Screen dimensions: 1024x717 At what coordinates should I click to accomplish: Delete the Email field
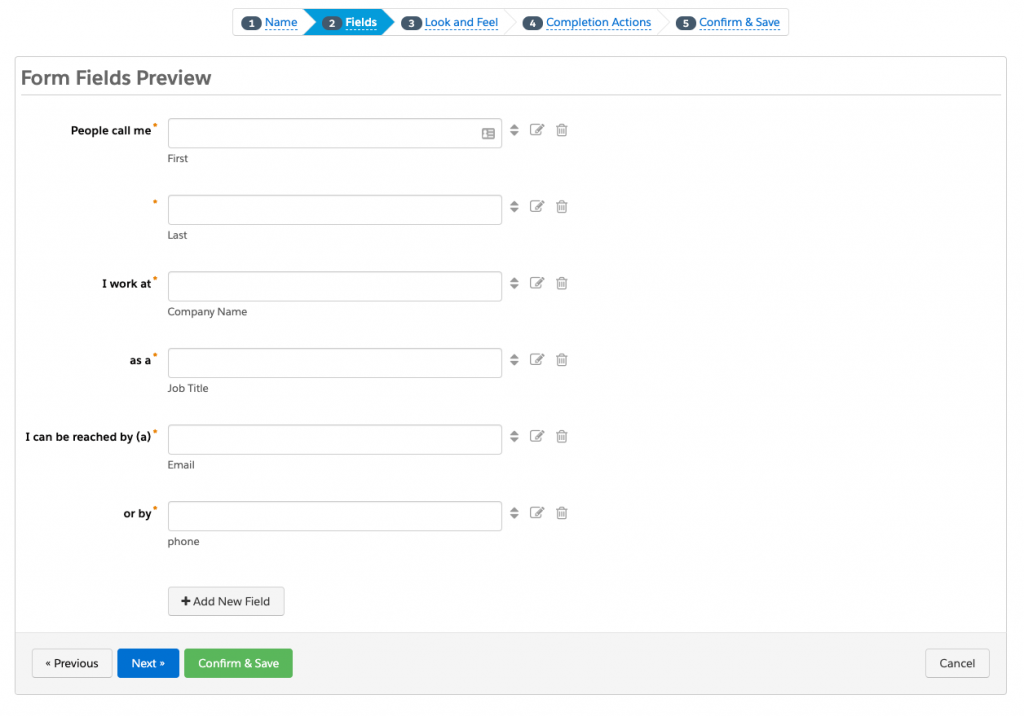(x=561, y=436)
